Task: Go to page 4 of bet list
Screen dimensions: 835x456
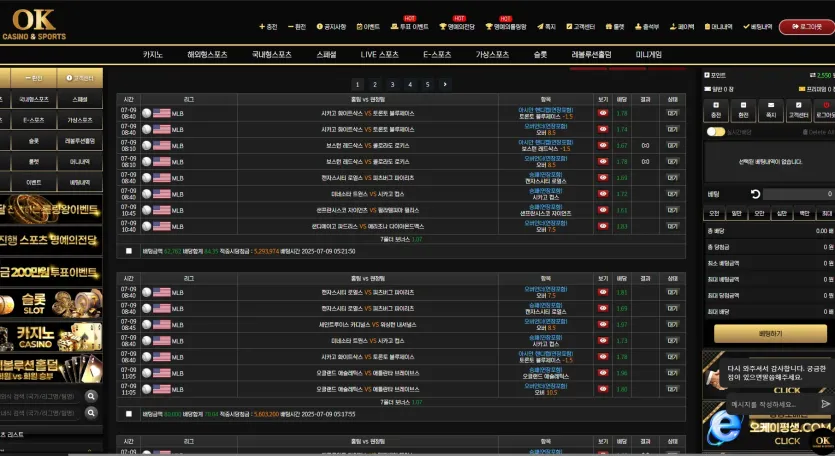Action: 410,84
